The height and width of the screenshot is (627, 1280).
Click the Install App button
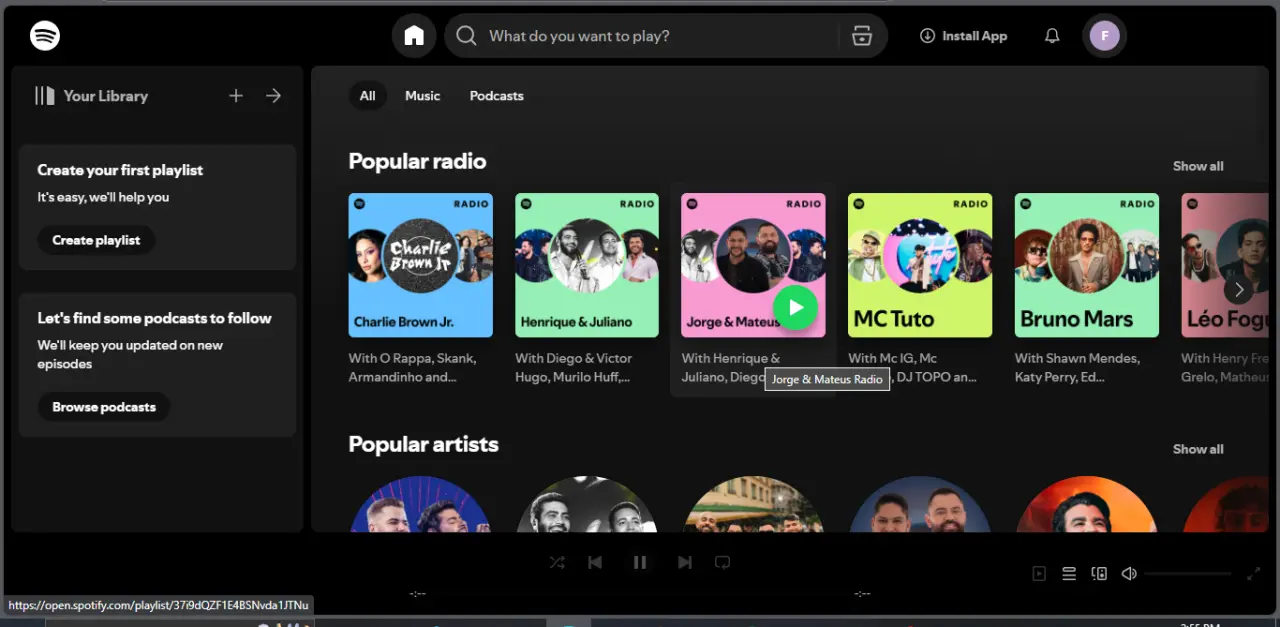point(963,36)
